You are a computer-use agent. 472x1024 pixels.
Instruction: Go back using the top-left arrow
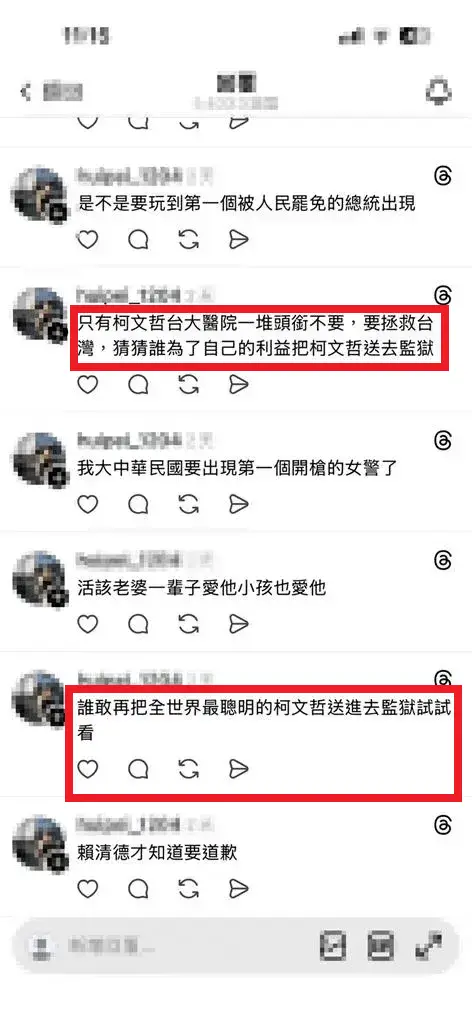26,92
